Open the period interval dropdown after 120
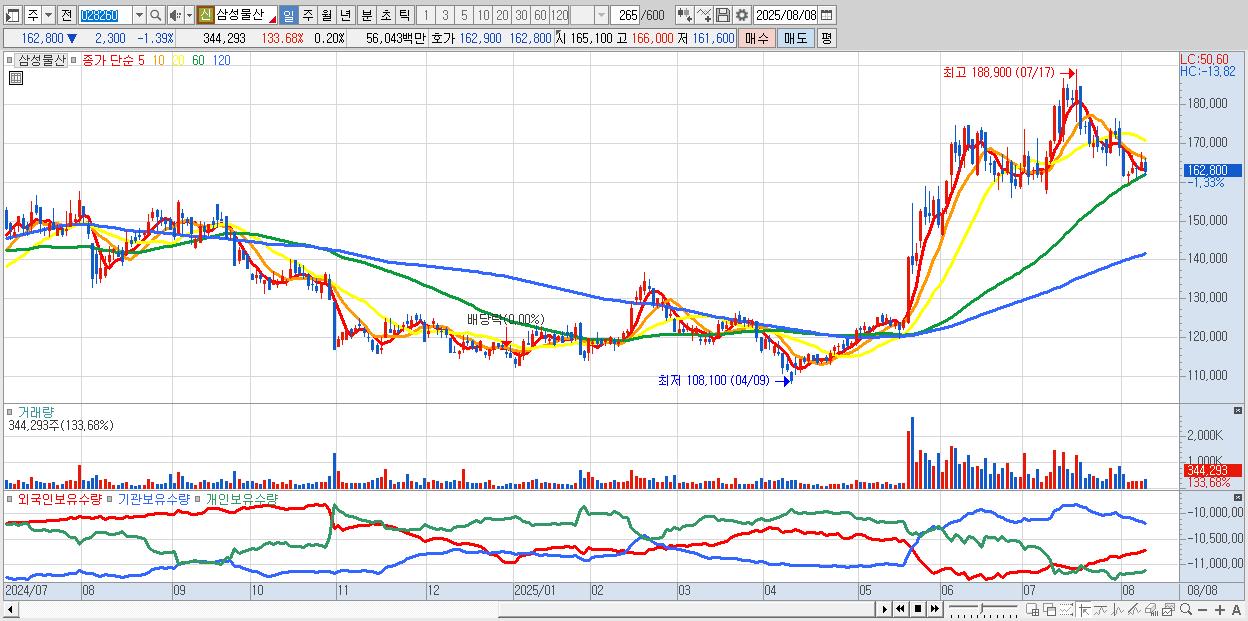Viewport: 1248px width, 621px height. point(601,15)
